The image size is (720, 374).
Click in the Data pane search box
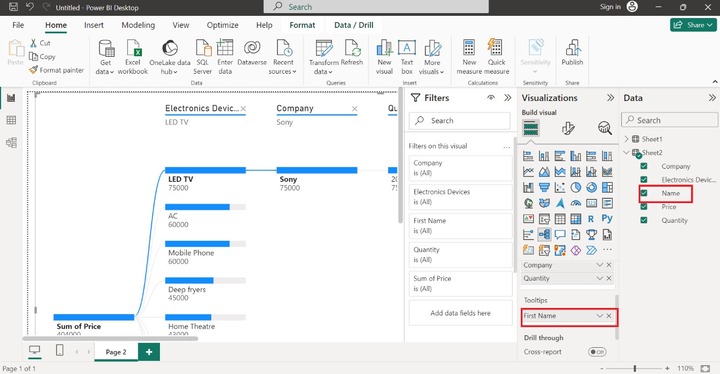669,120
